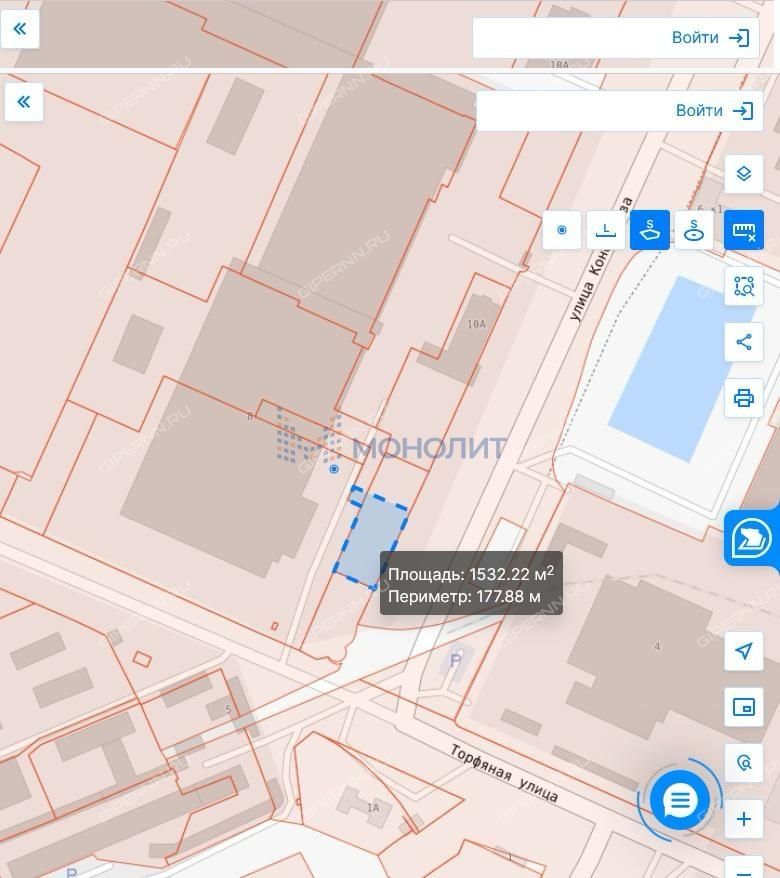The image size is (780, 878).
Task: Select the point marker tool
Action: click(562, 230)
